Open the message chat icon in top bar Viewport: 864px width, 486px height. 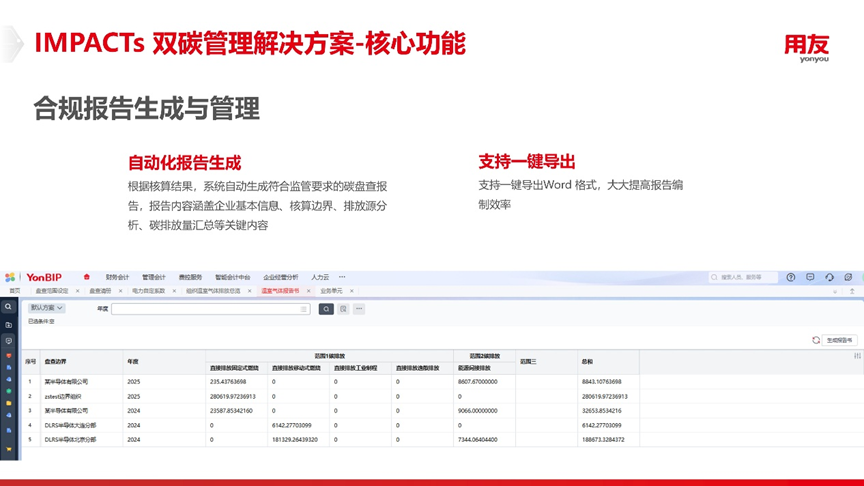click(810, 277)
